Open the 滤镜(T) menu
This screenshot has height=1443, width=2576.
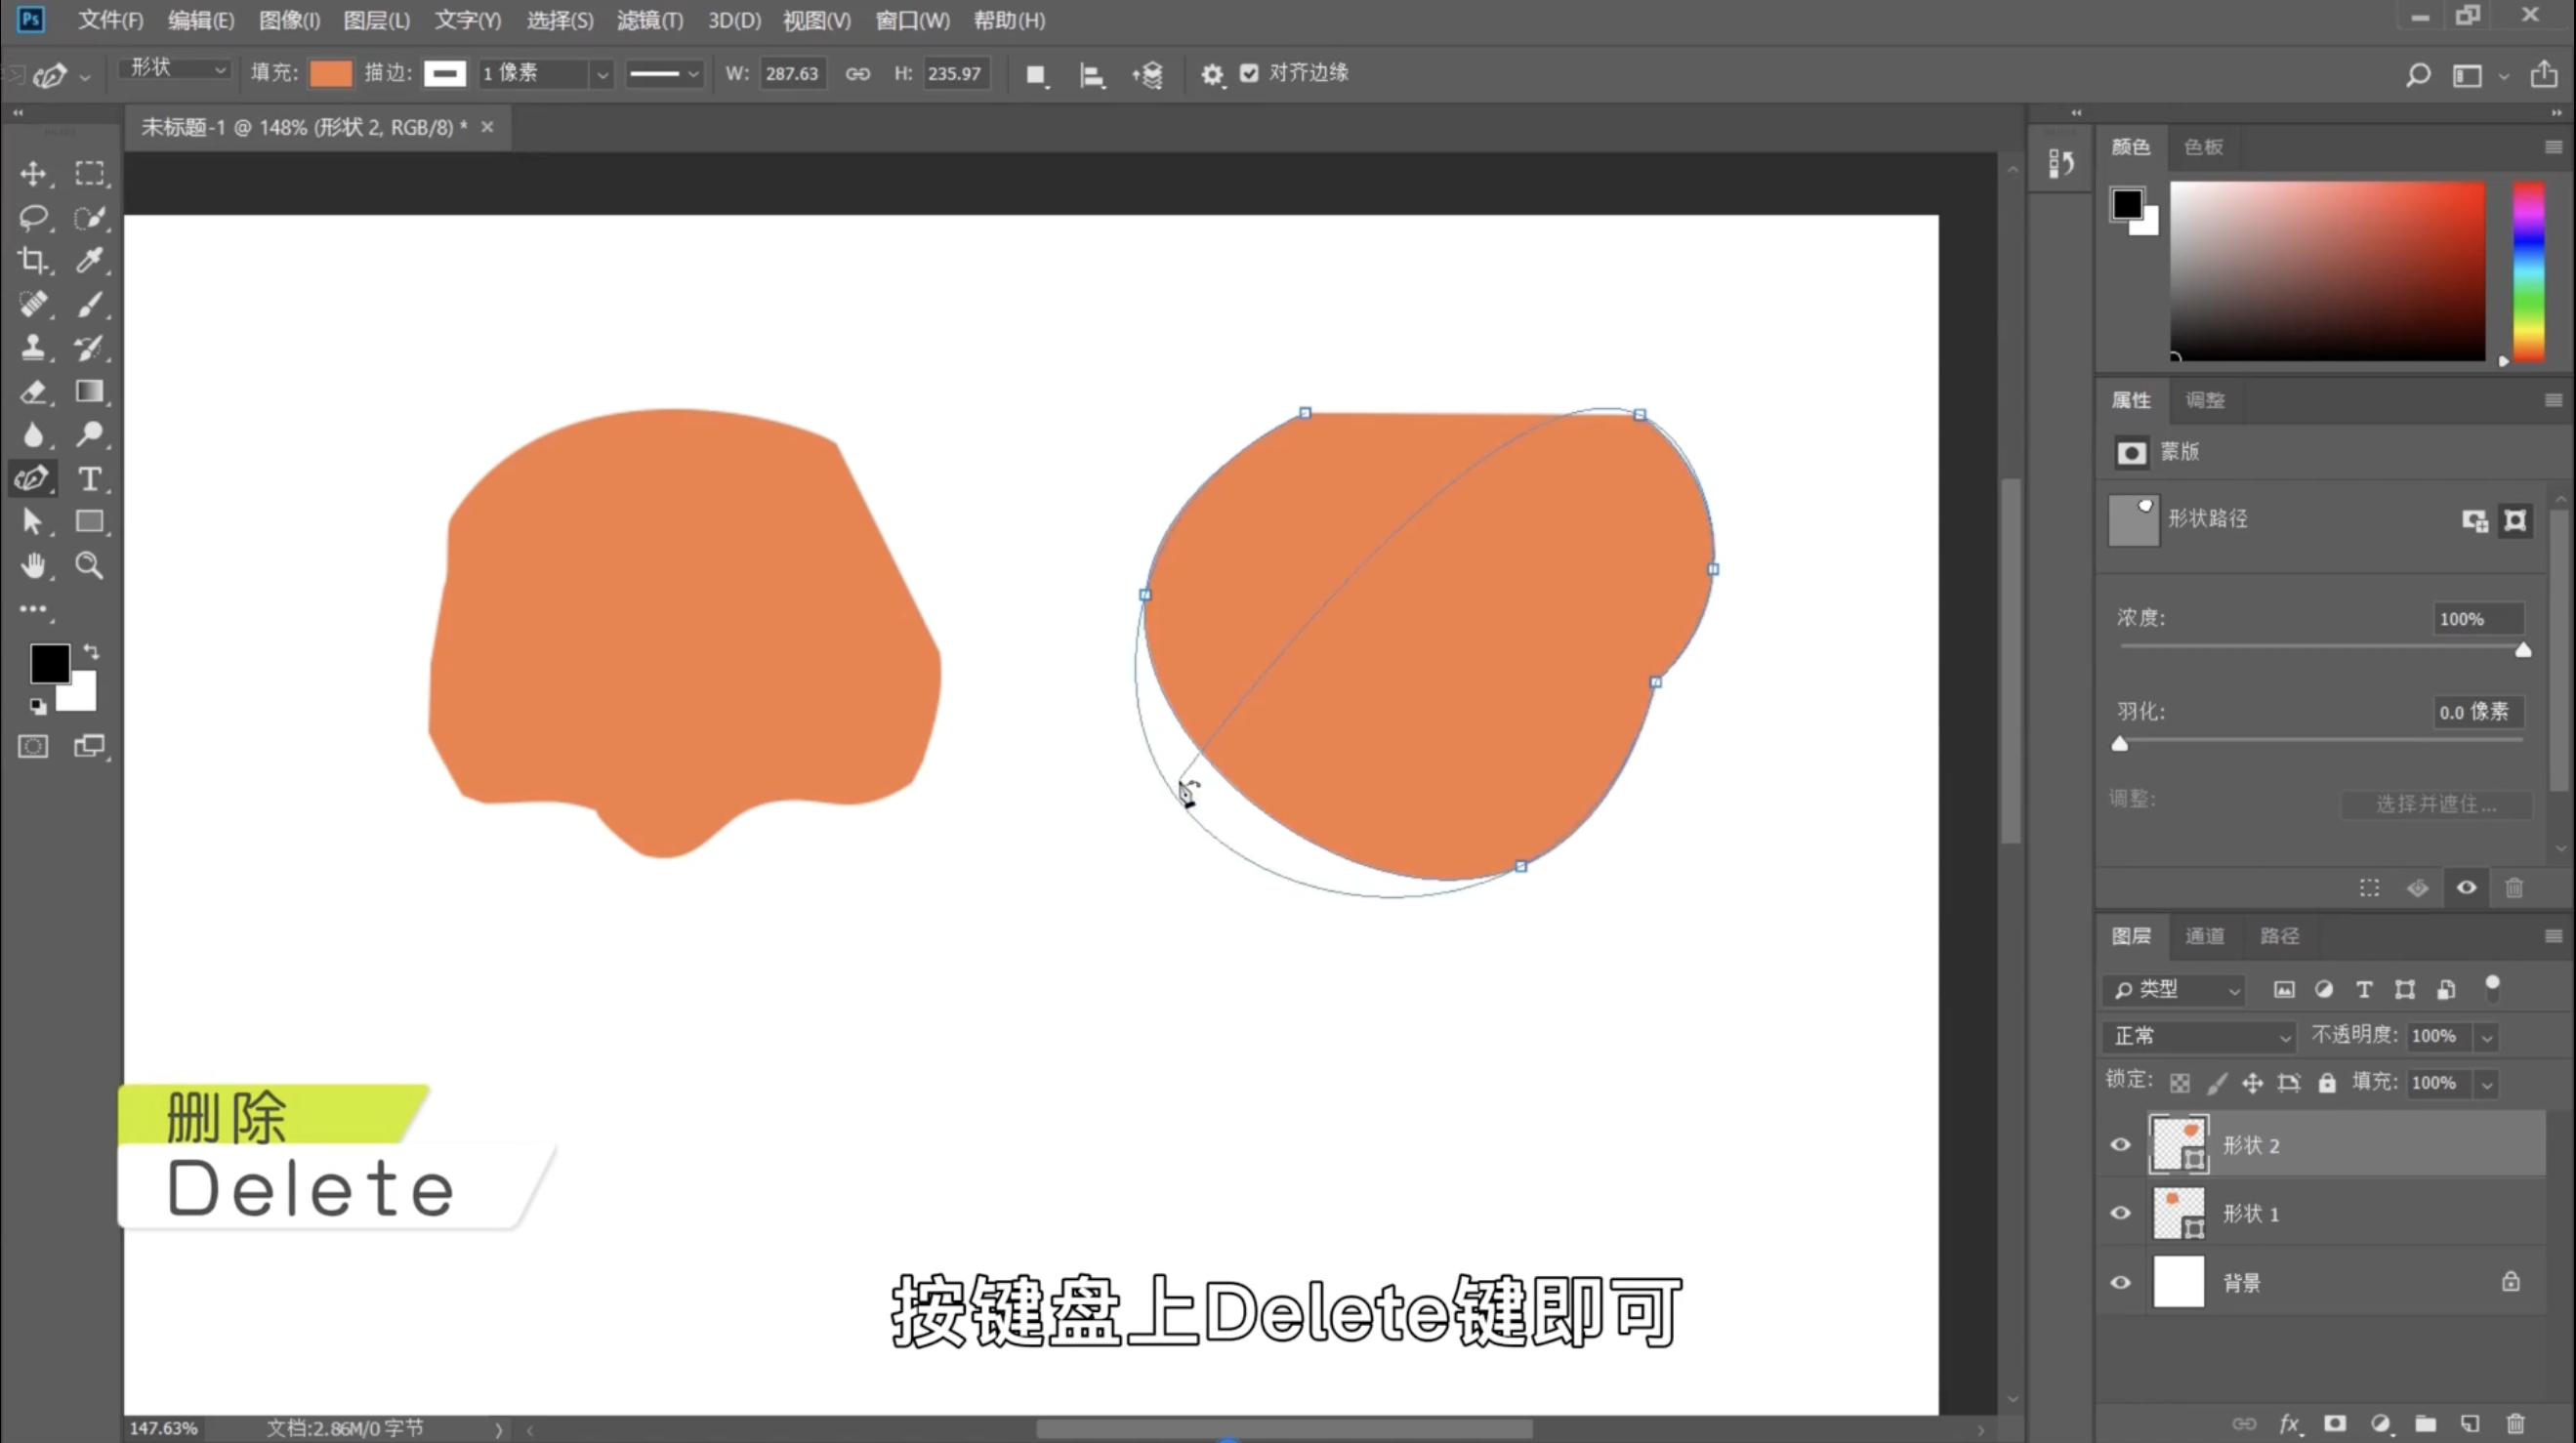[x=649, y=20]
